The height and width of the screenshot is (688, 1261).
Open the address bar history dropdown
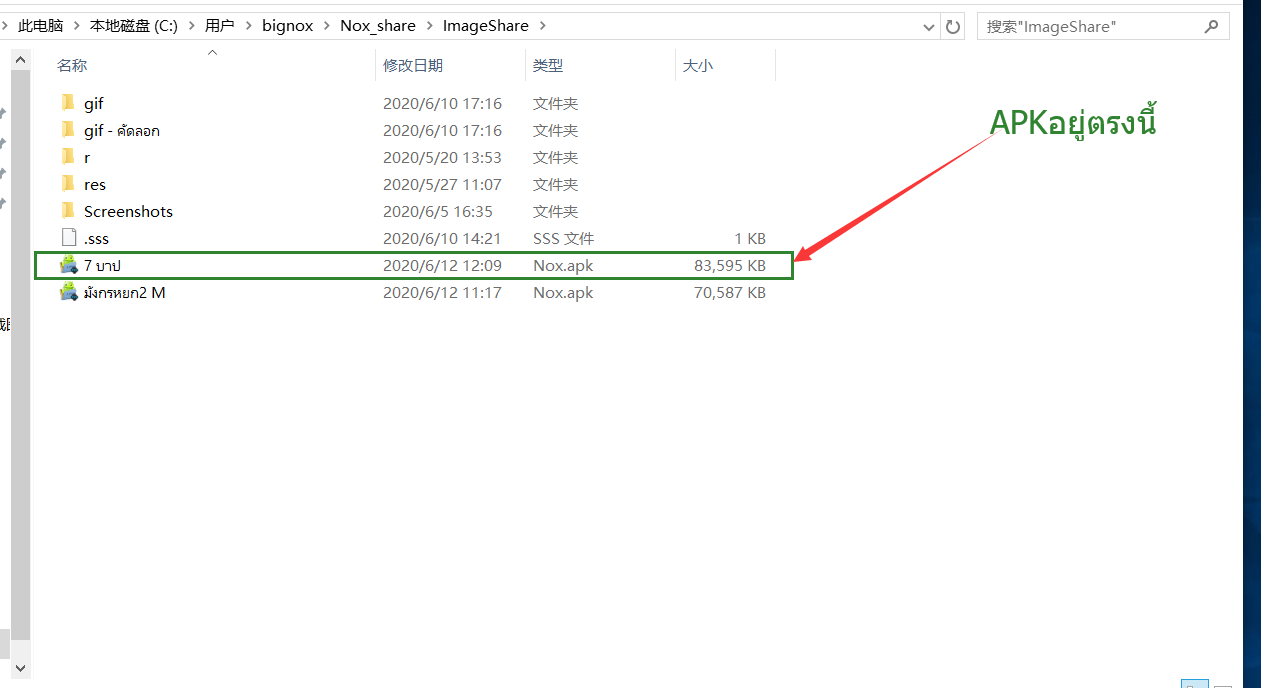click(x=929, y=26)
